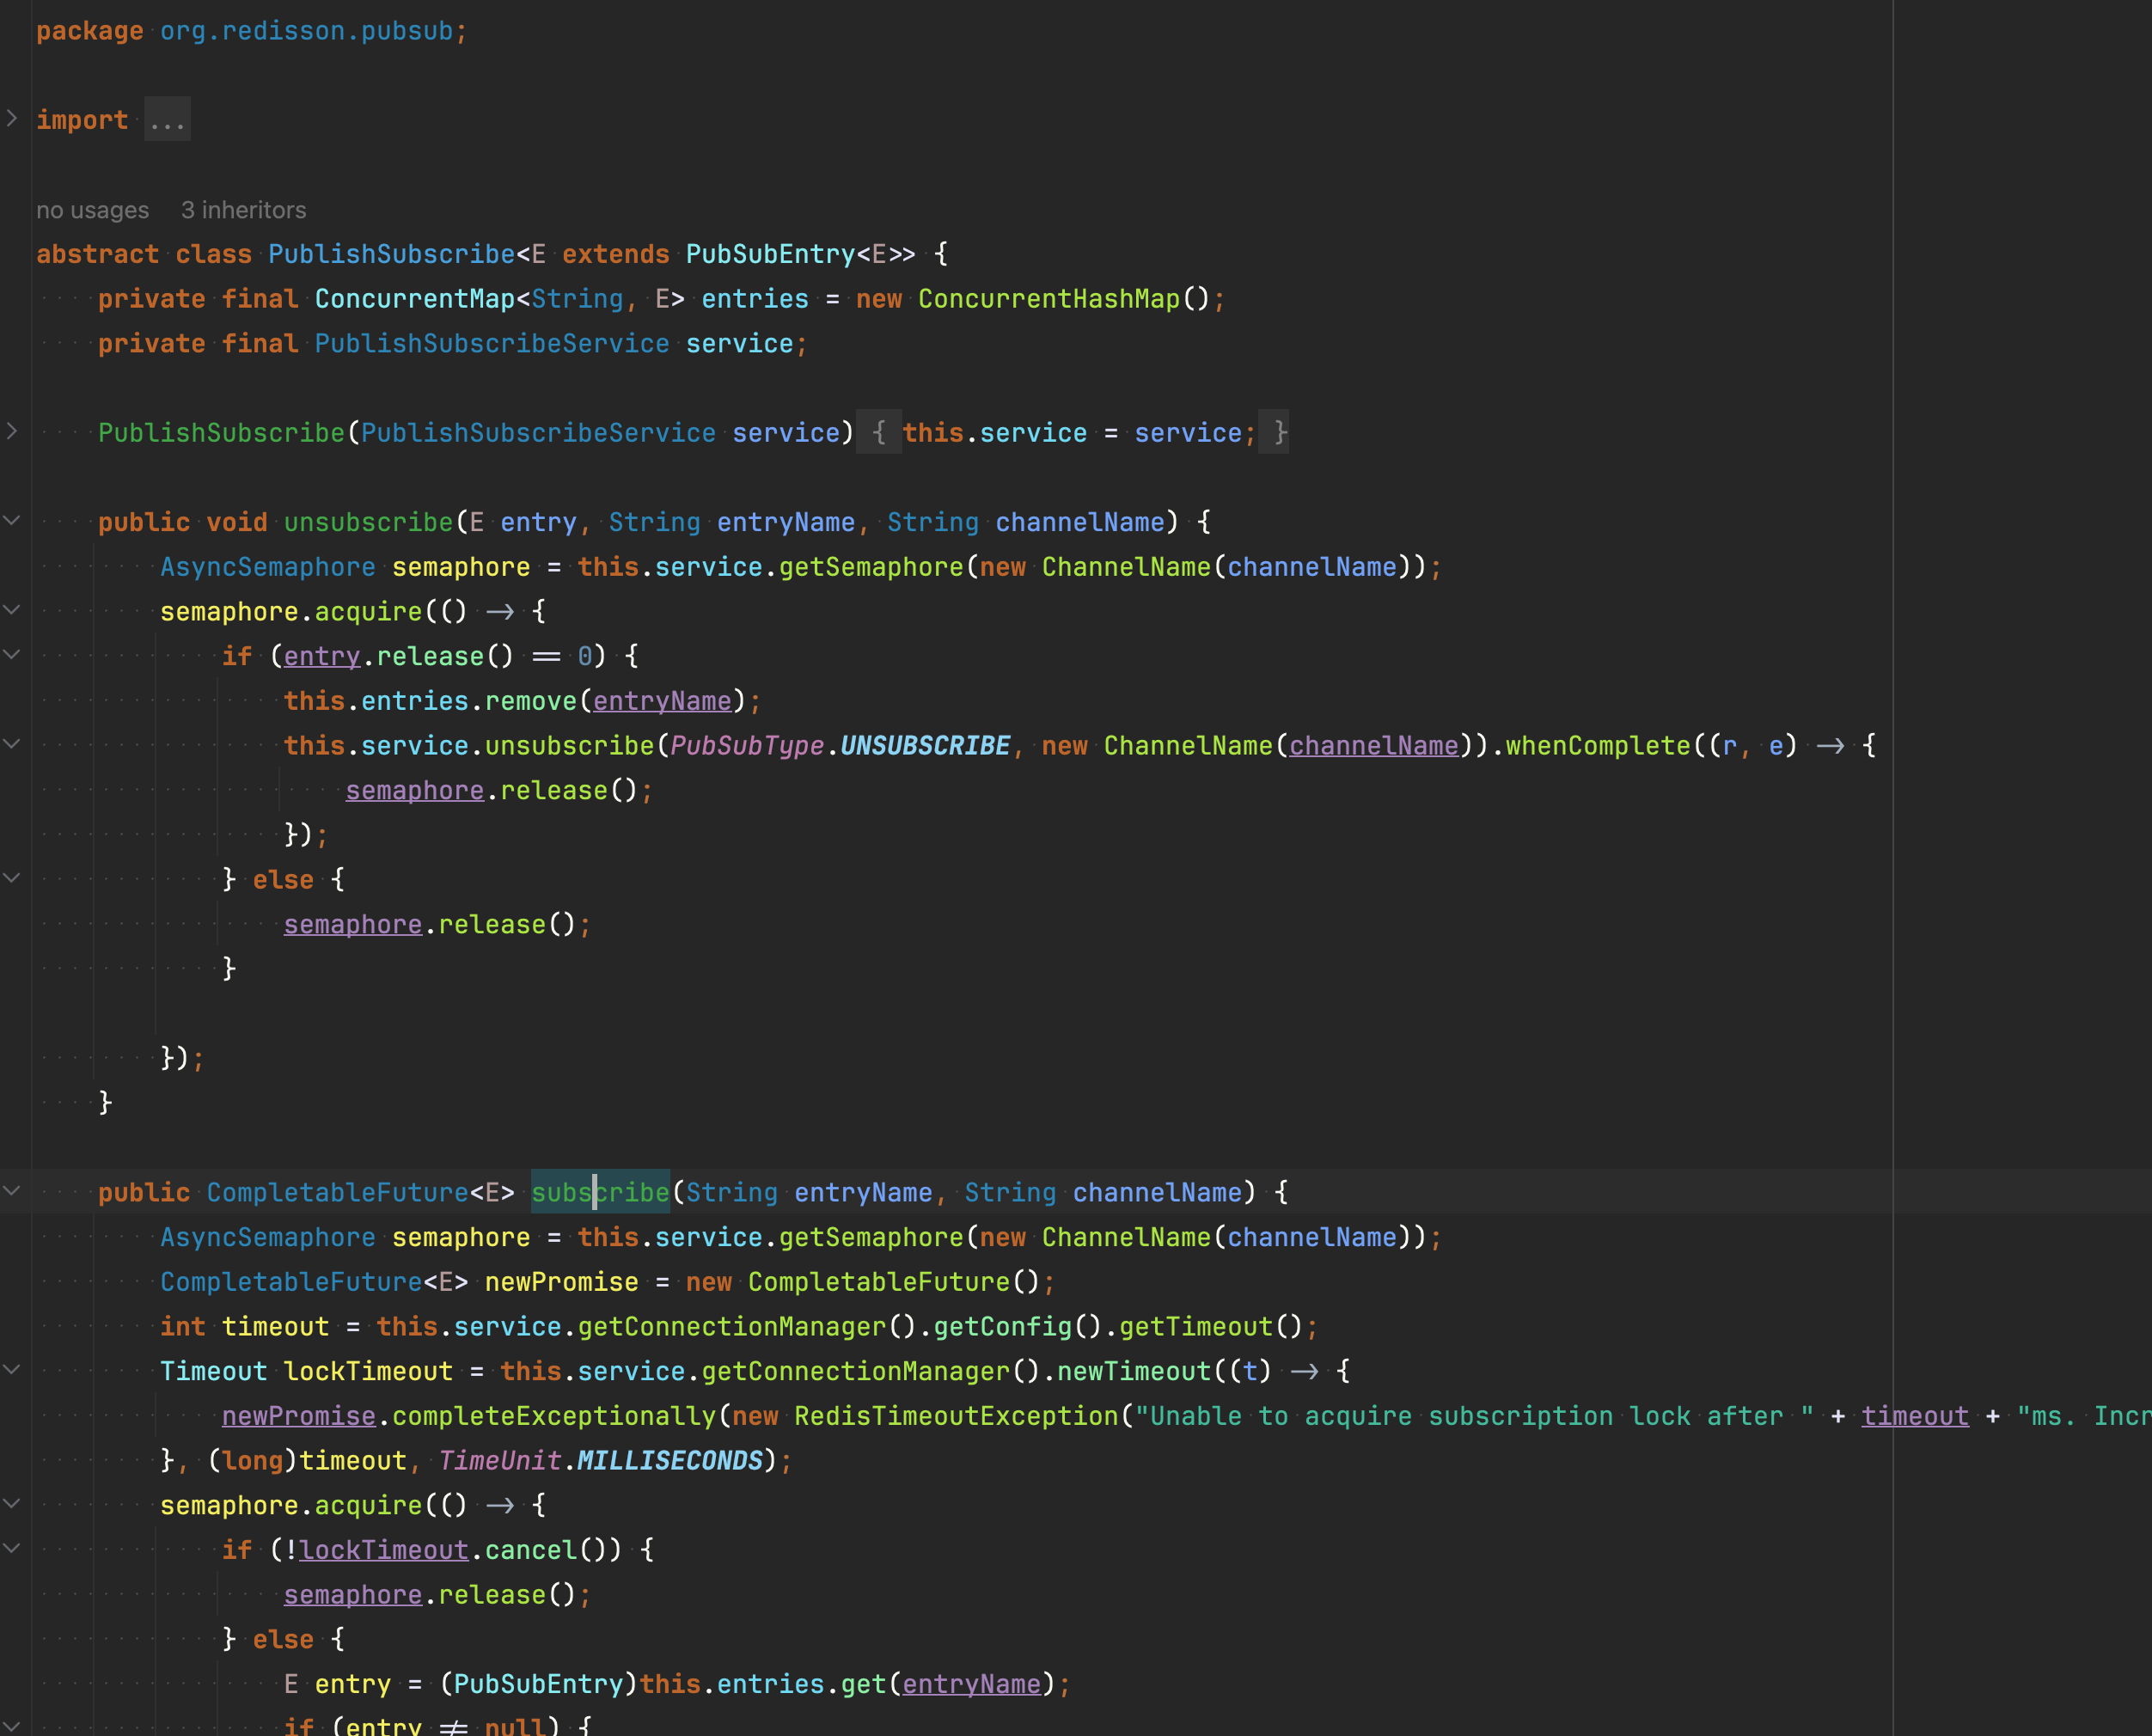
Task: Collapse the Timeout lockTimeout lambda block
Action: [12, 1370]
